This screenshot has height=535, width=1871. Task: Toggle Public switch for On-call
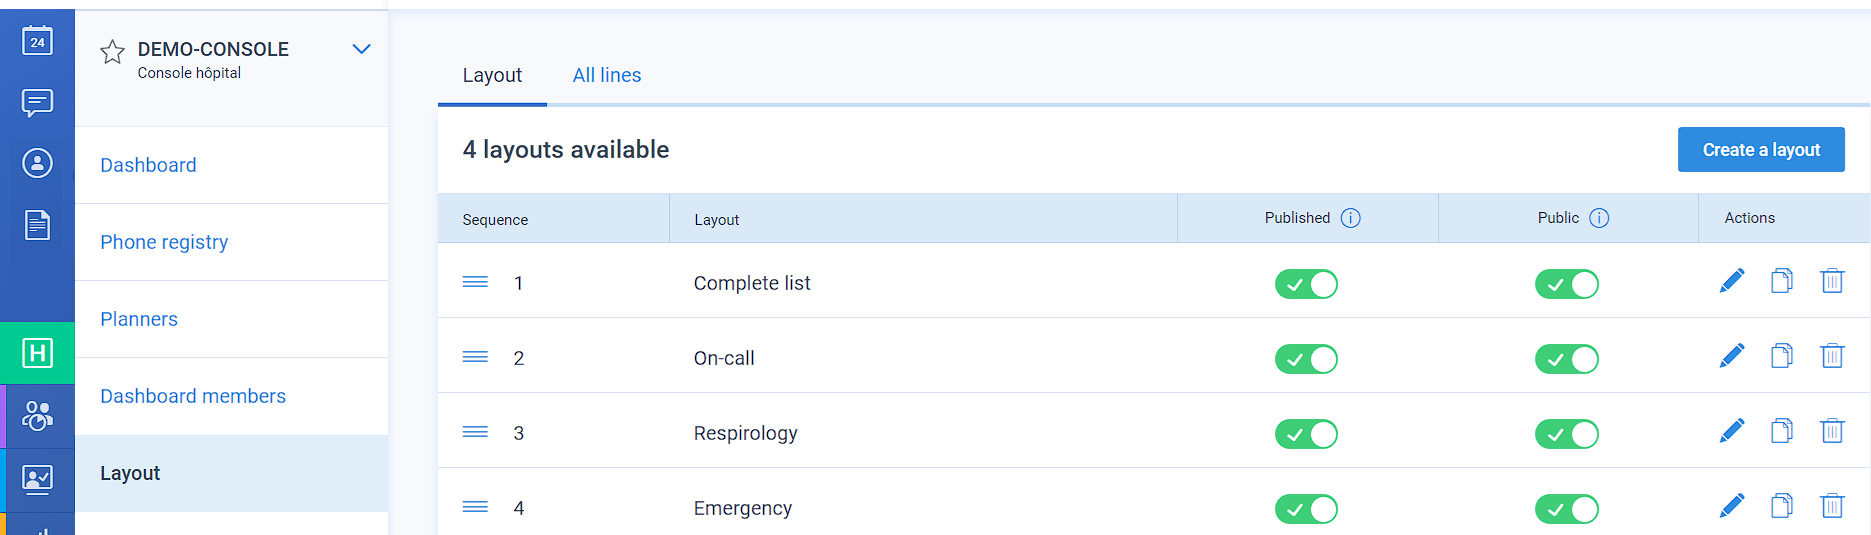(1567, 359)
